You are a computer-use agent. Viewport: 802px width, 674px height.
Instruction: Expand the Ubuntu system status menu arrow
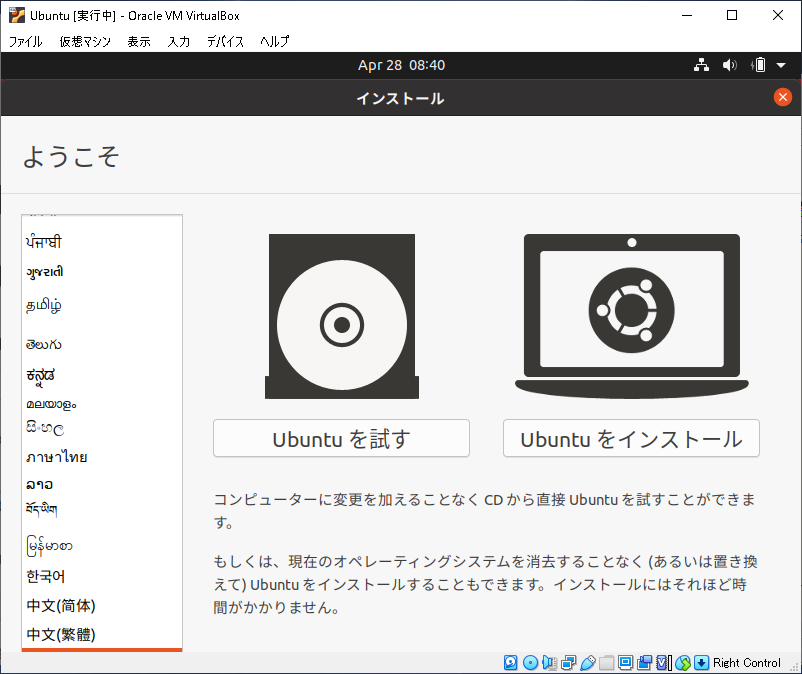(780, 65)
